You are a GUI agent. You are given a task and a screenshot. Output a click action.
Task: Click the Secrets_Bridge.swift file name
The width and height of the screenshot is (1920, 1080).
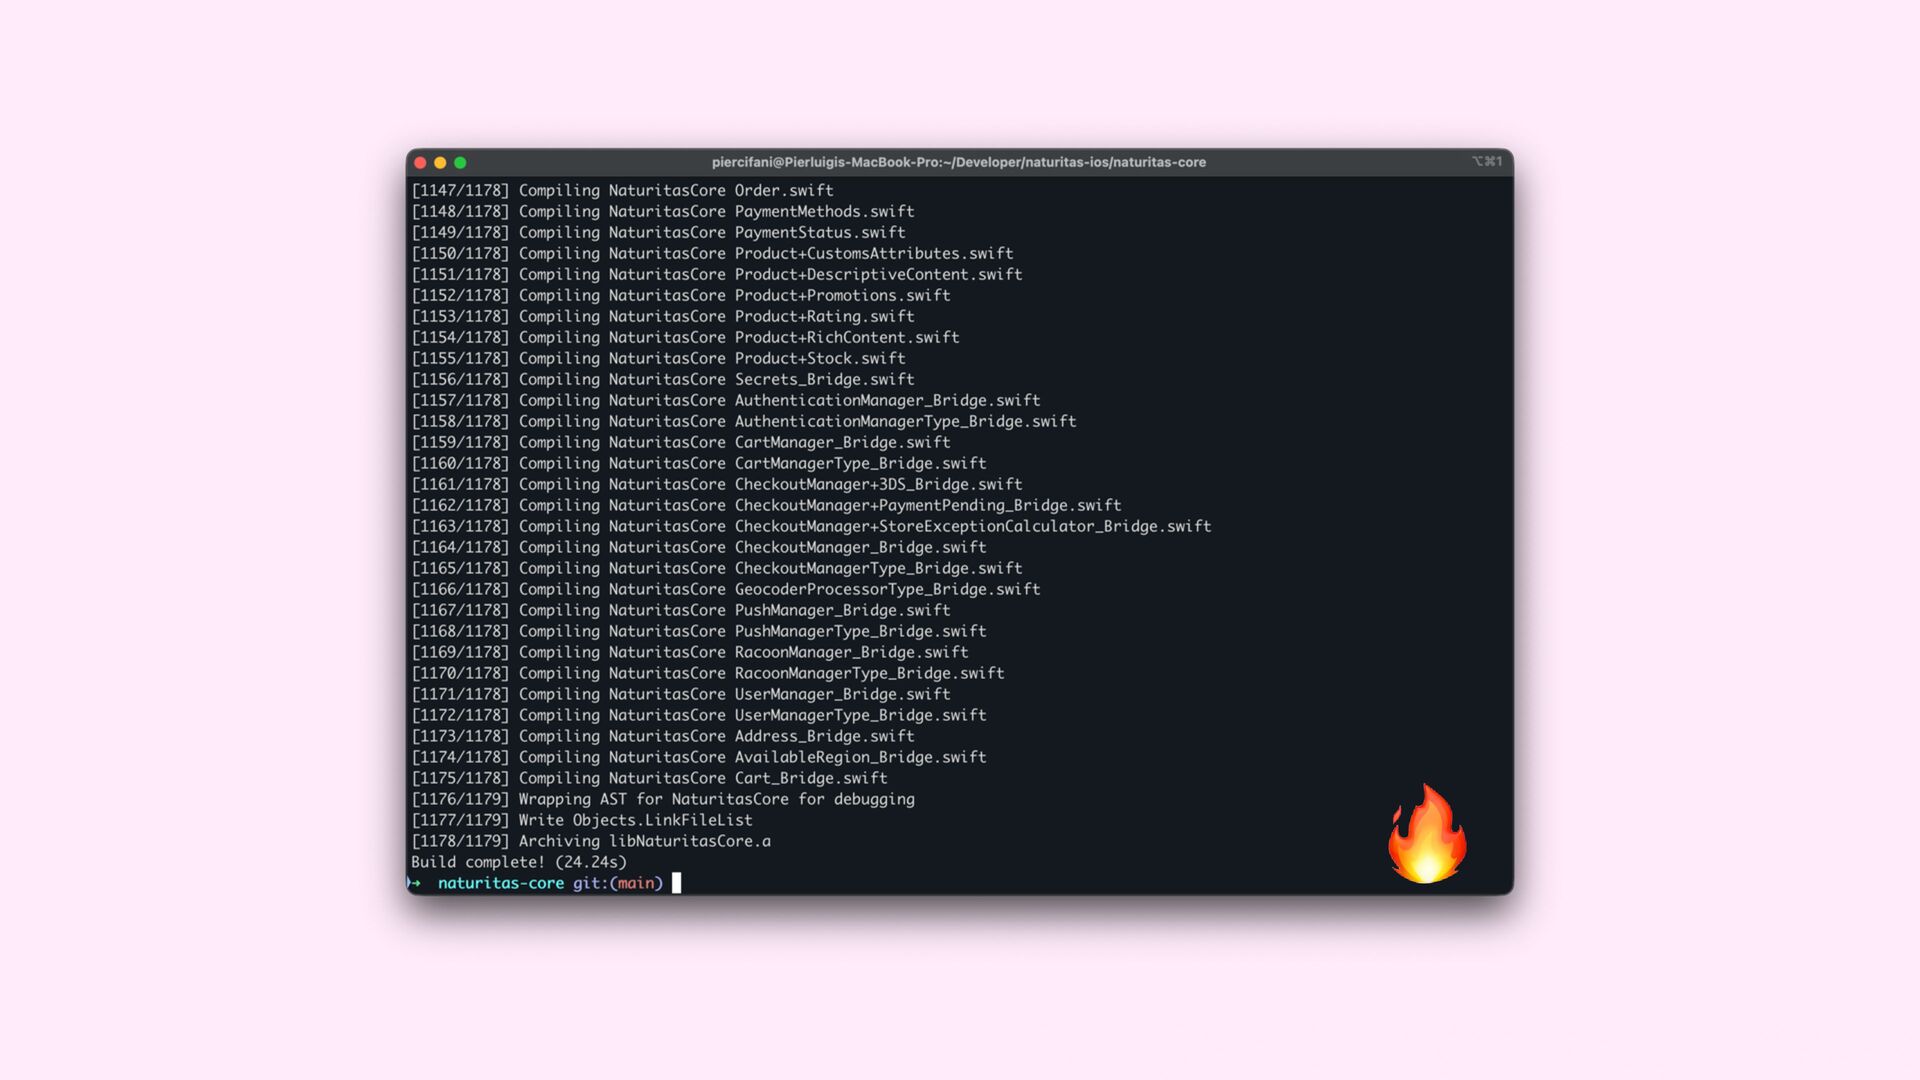[824, 379]
